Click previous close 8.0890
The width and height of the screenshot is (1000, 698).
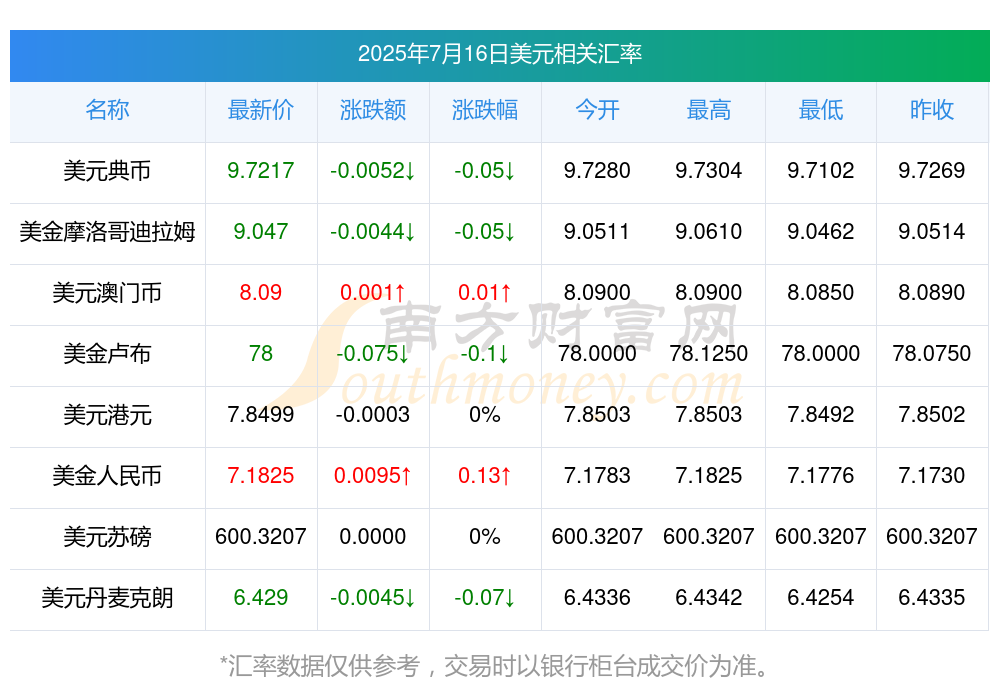tap(932, 292)
